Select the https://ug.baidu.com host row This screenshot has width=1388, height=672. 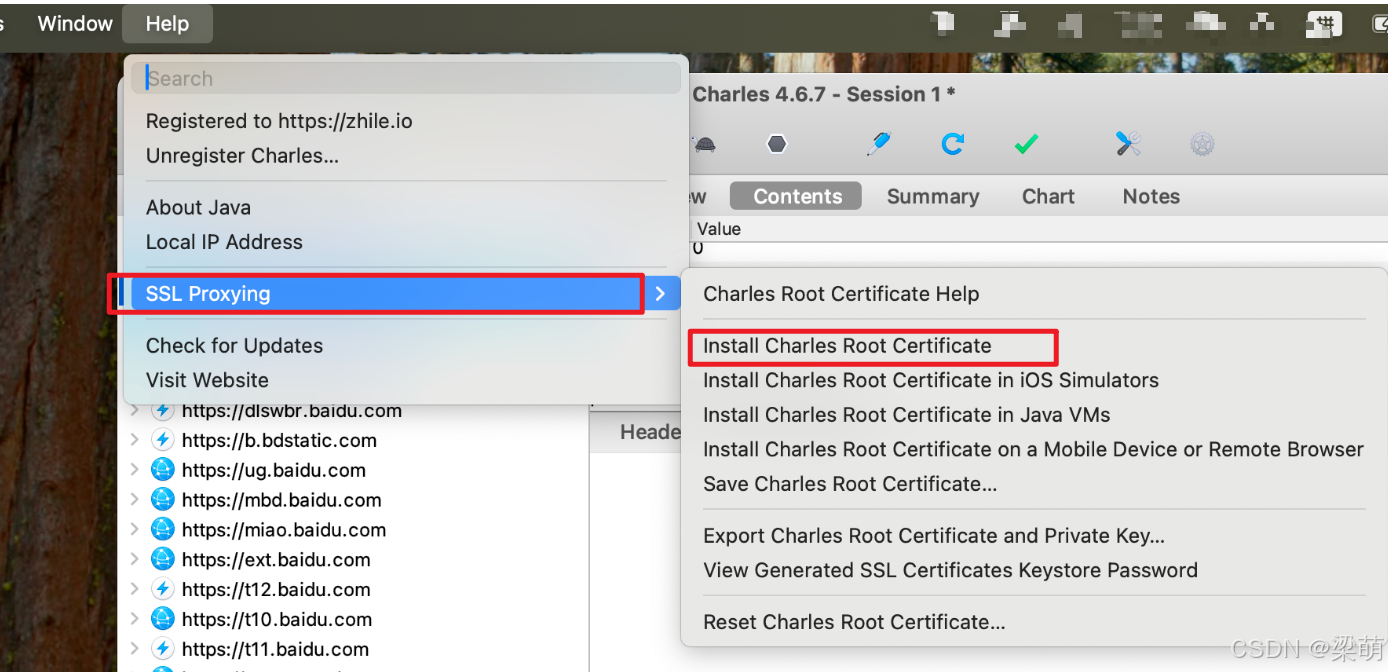tap(273, 470)
